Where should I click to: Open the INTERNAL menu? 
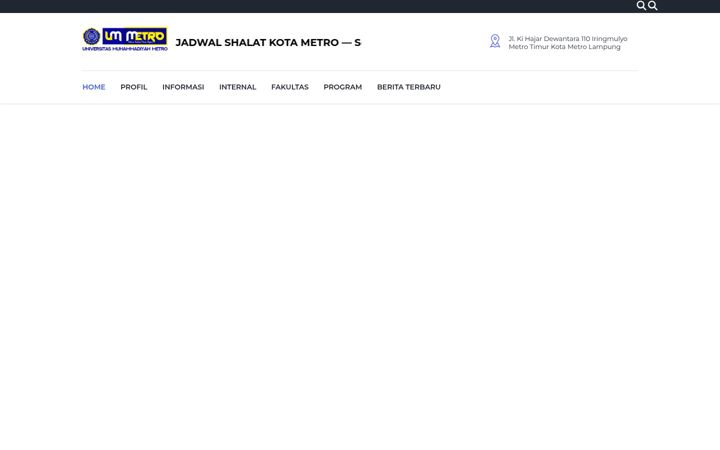click(237, 87)
